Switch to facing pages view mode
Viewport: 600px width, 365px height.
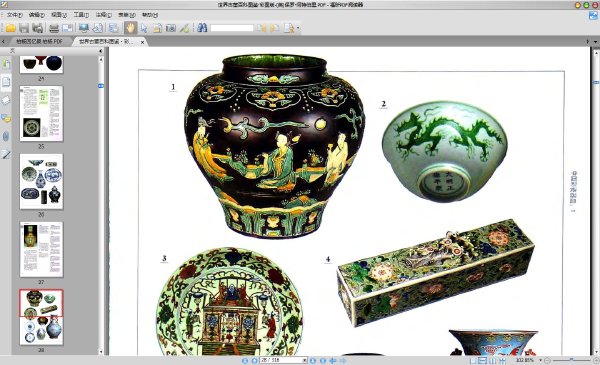[492, 360]
